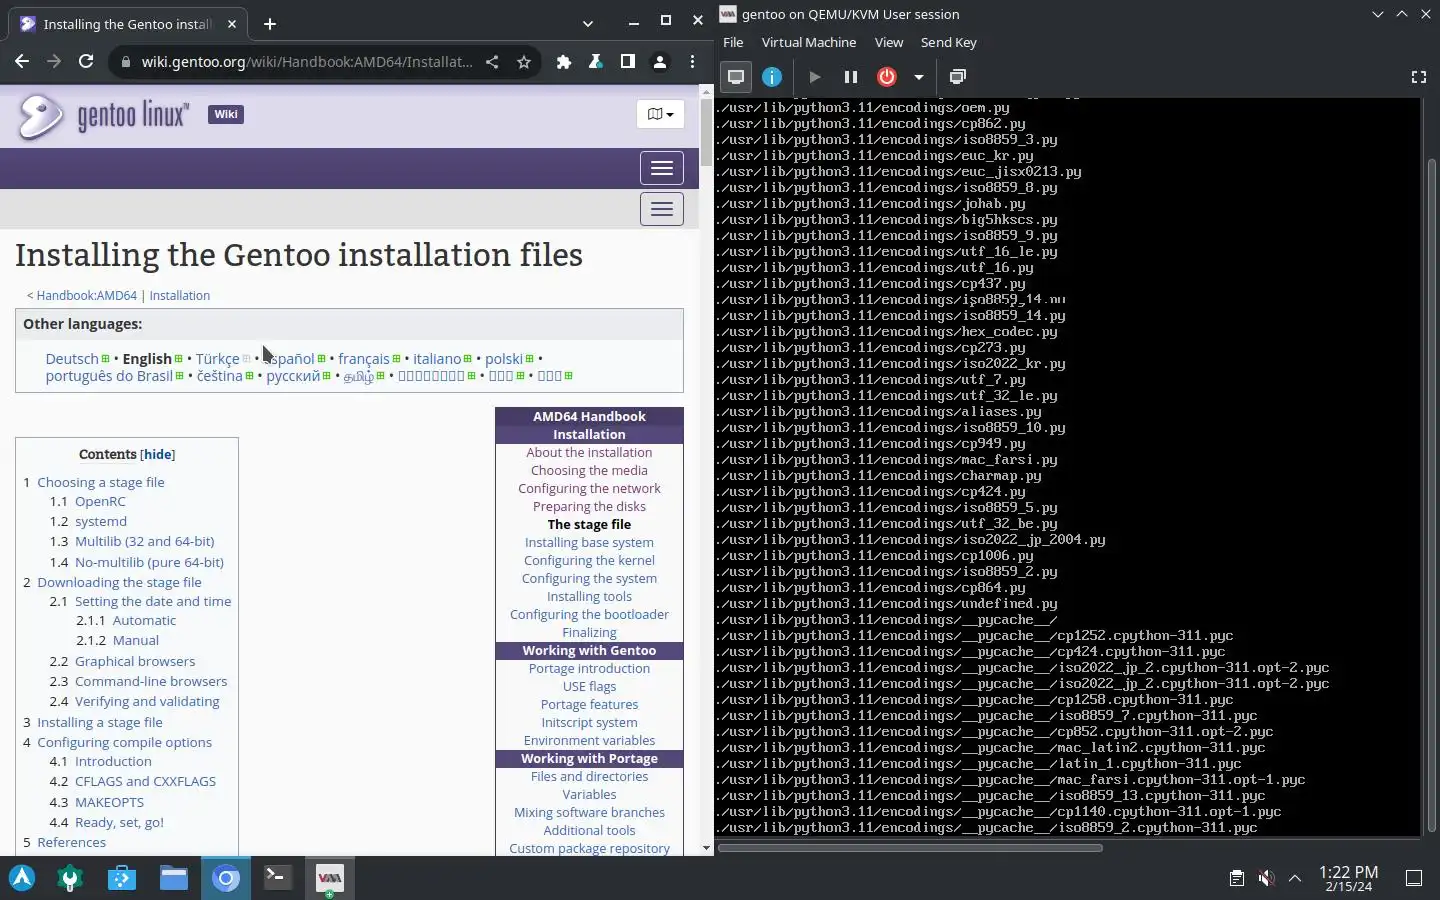Open the File menu in virt-manager

(733, 42)
